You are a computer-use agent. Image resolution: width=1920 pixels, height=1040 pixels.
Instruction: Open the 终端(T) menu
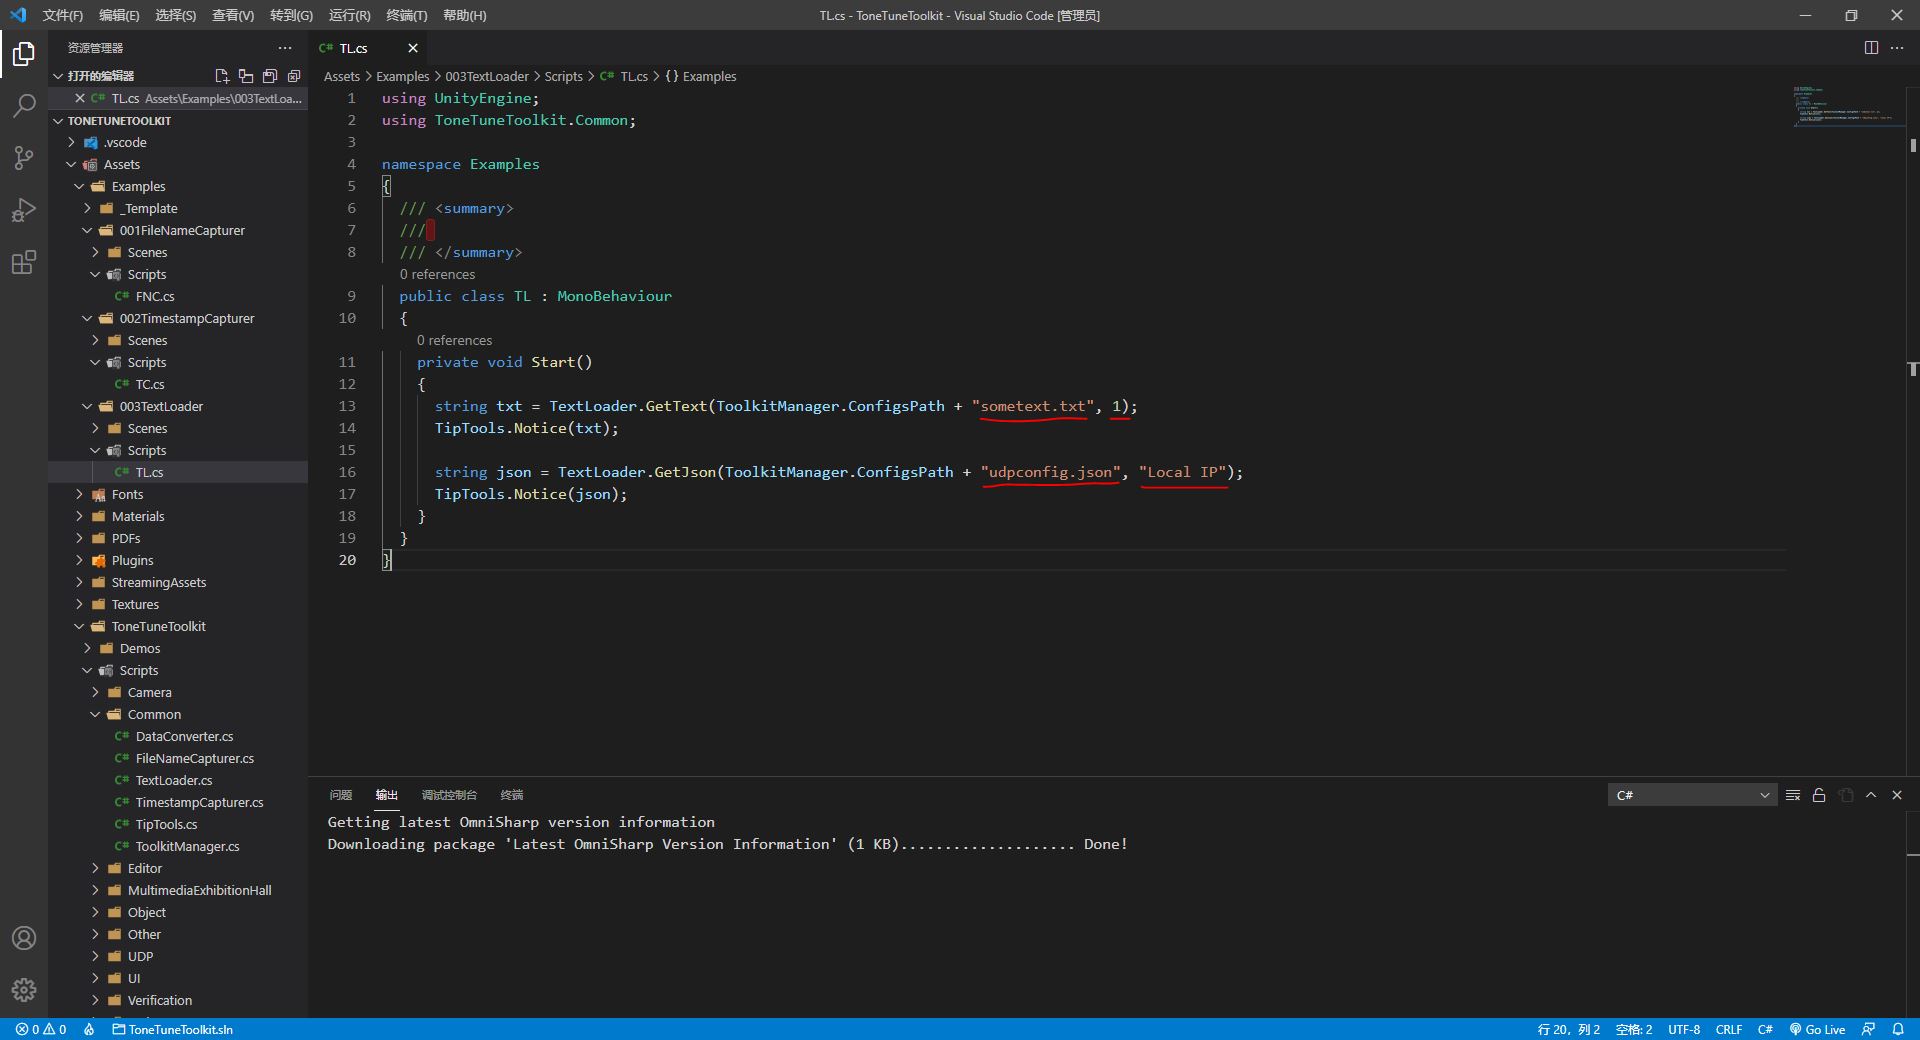pos(406,15)
